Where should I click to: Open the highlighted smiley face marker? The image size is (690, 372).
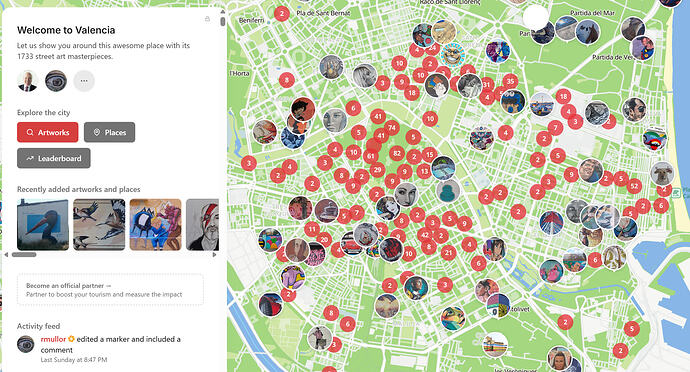pos(452,55)
